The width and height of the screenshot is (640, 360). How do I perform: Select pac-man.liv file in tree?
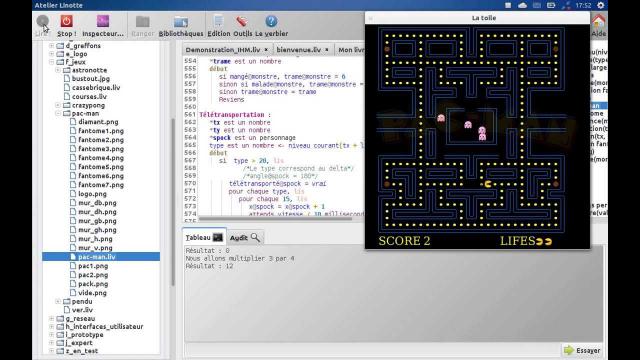[x=97, y=257]
